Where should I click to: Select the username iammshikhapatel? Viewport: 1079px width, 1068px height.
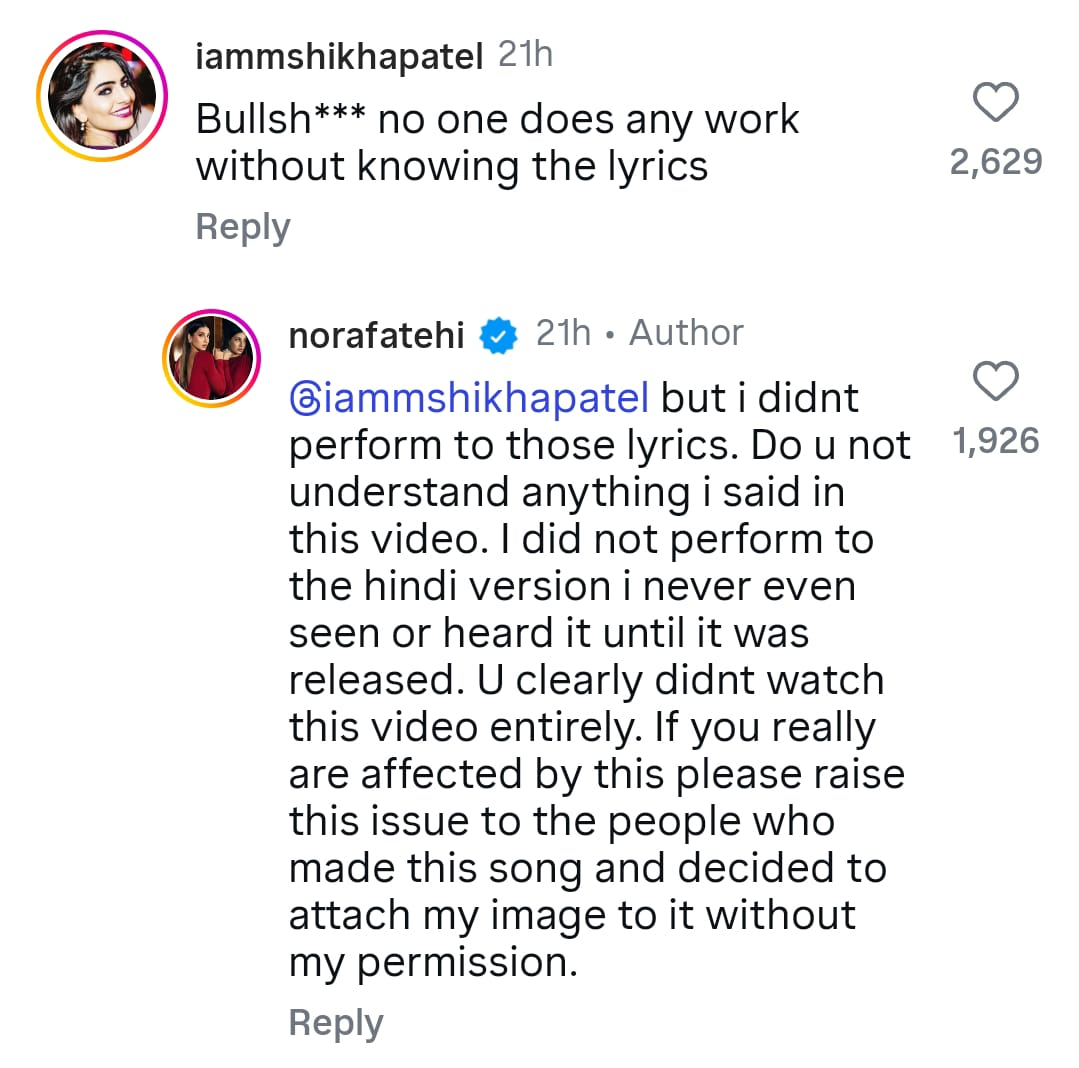(340, 56)
